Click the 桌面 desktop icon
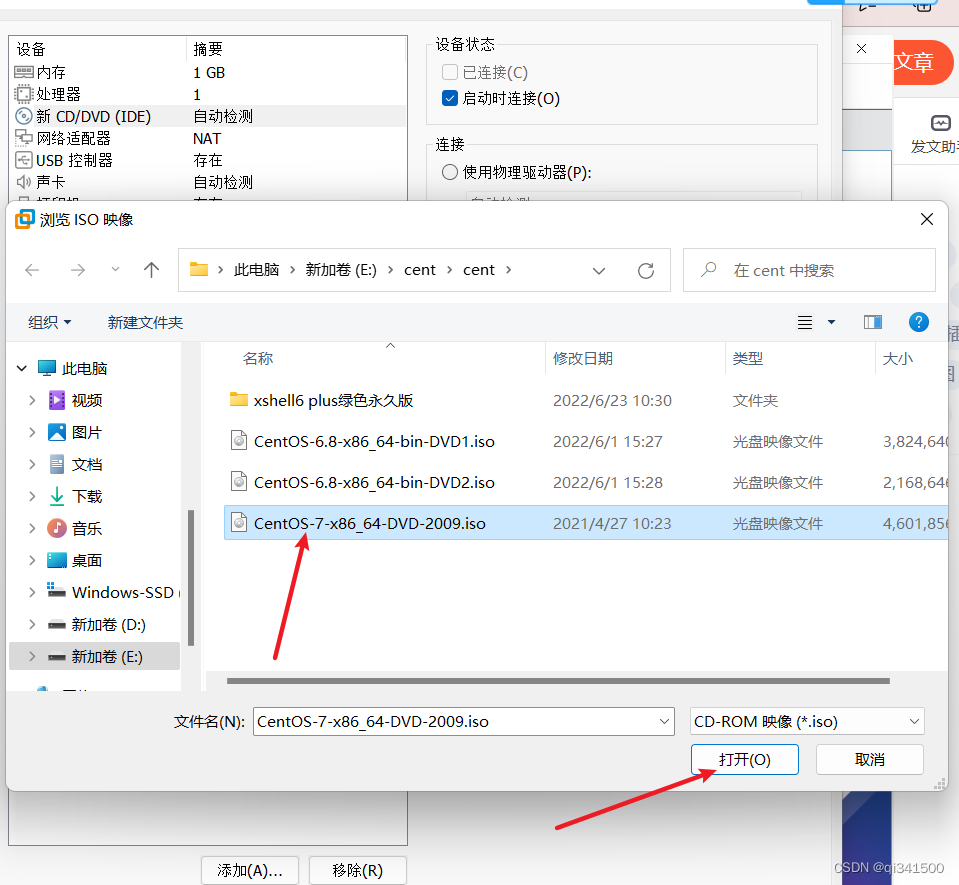The image size is (959, 885). pos(57,560)
